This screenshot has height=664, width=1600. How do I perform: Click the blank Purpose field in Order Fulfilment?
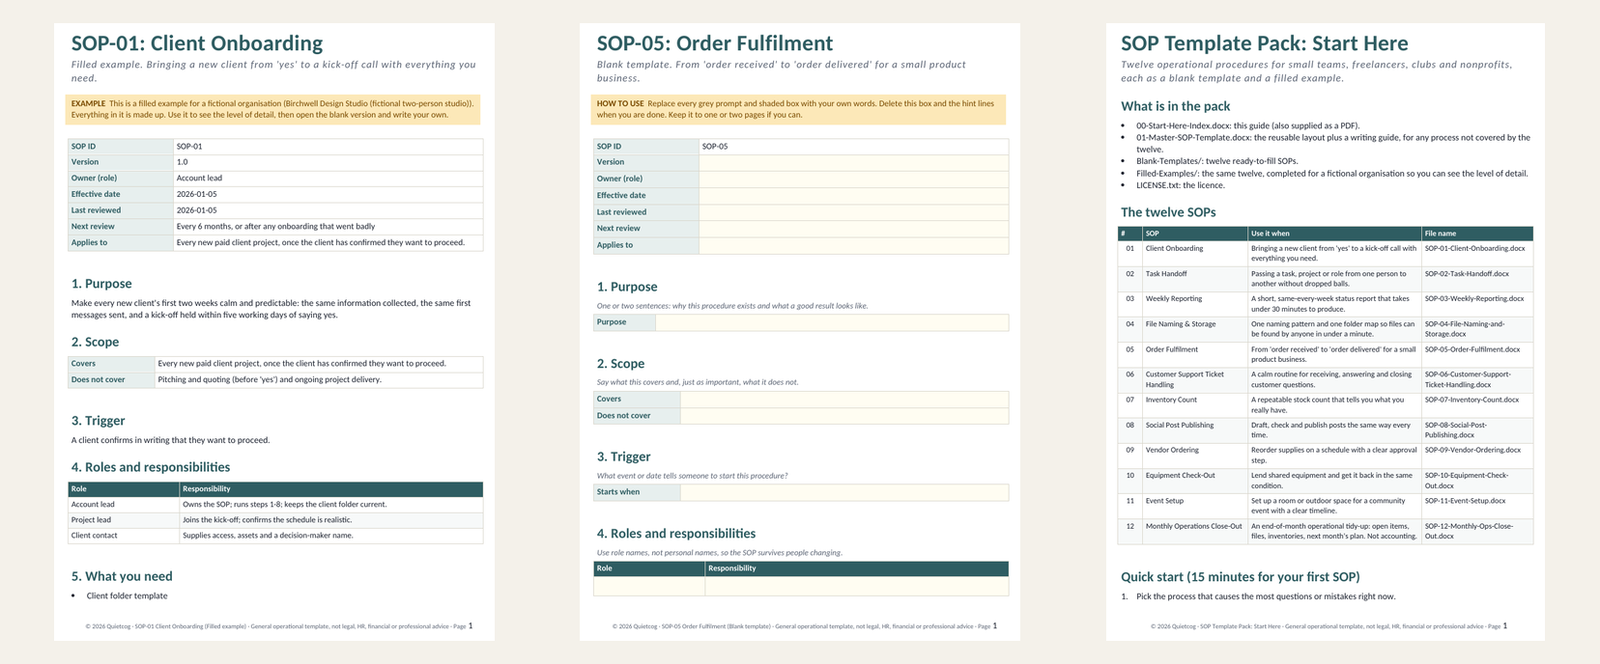(832, 322)
